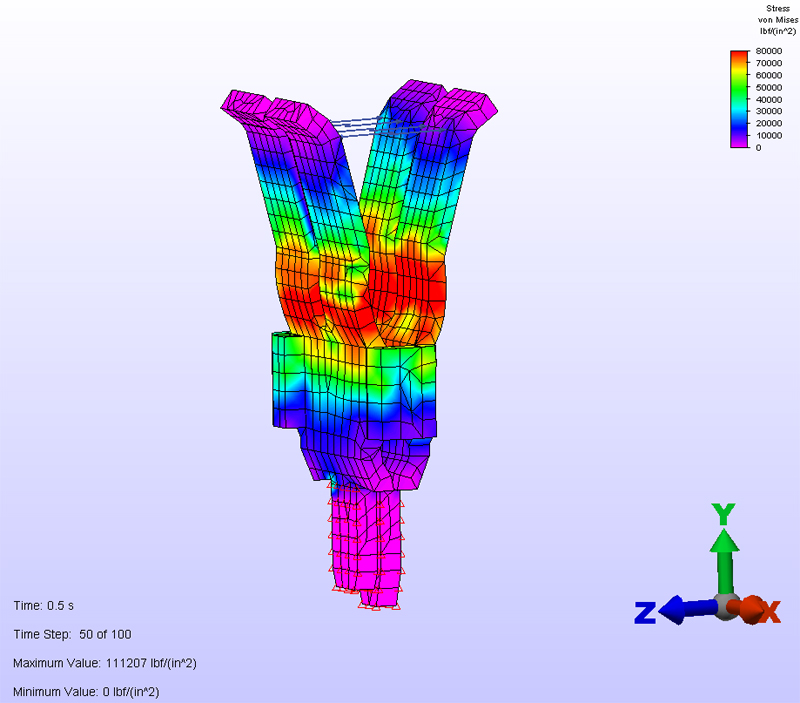Select the green Y axis letter
Screen dimensions: 800x703
click(724, 515)
